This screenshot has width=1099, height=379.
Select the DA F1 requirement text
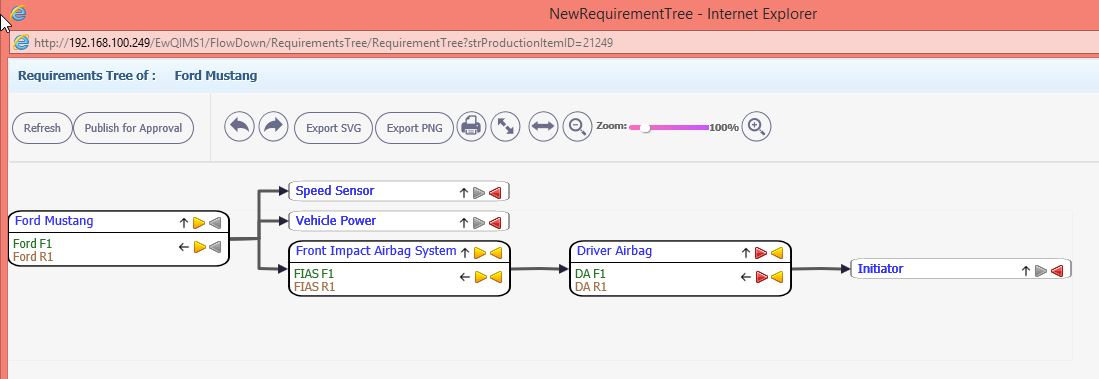pos(590,274)
